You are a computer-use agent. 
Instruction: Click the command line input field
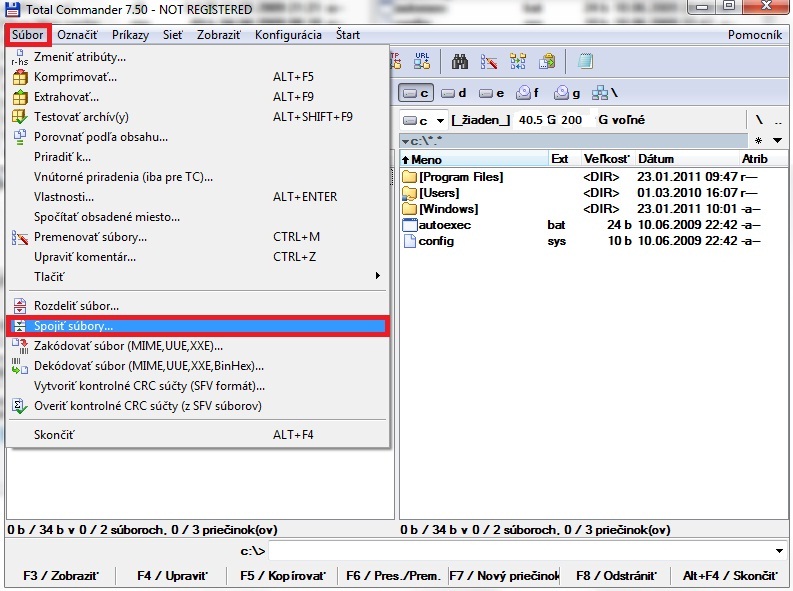point(521,551)
